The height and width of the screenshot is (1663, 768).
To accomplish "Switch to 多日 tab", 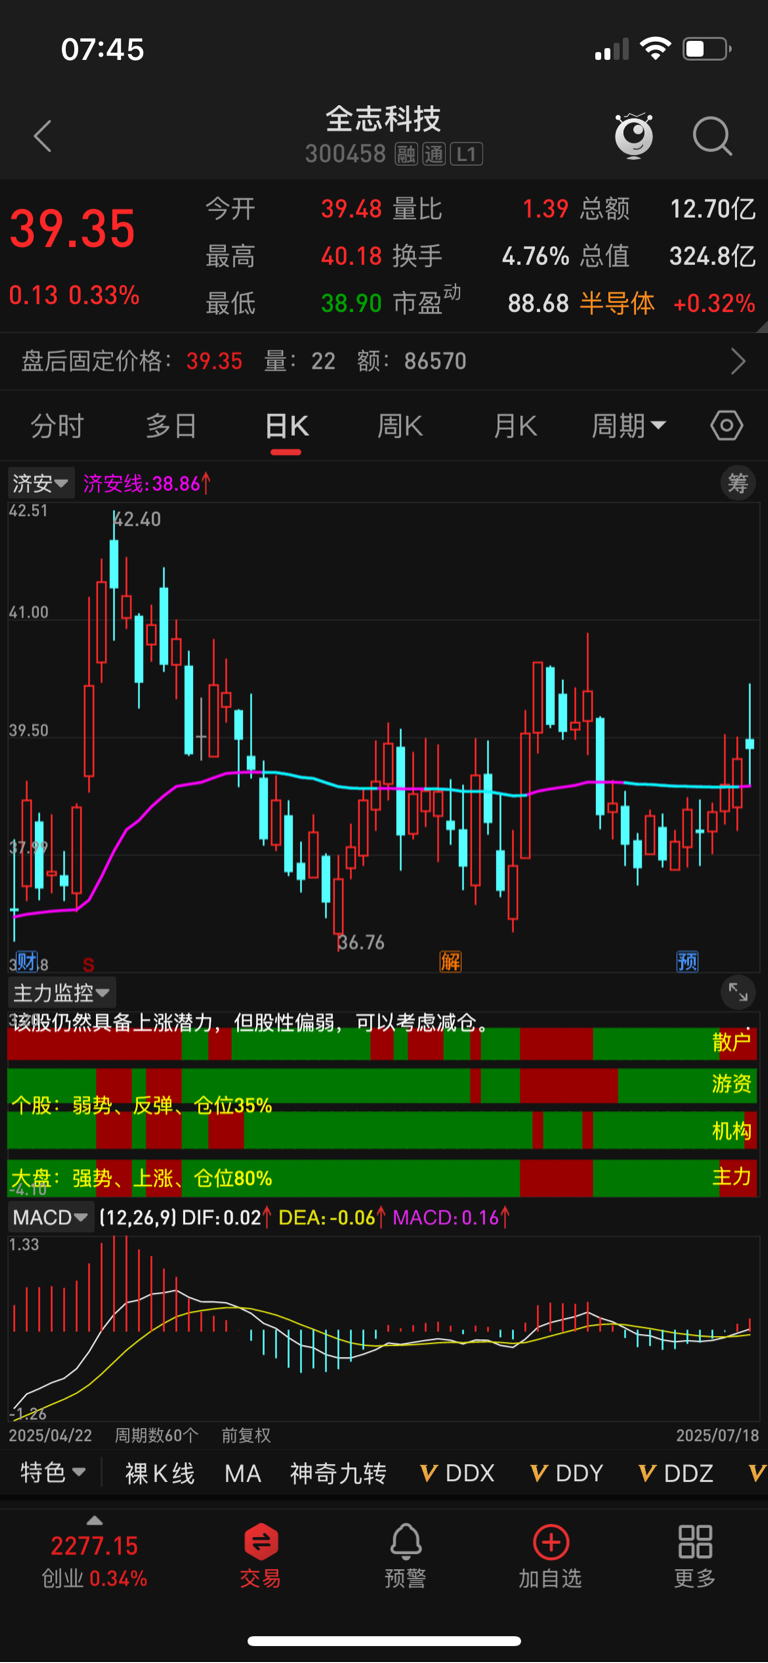I will tap(171, 426).
